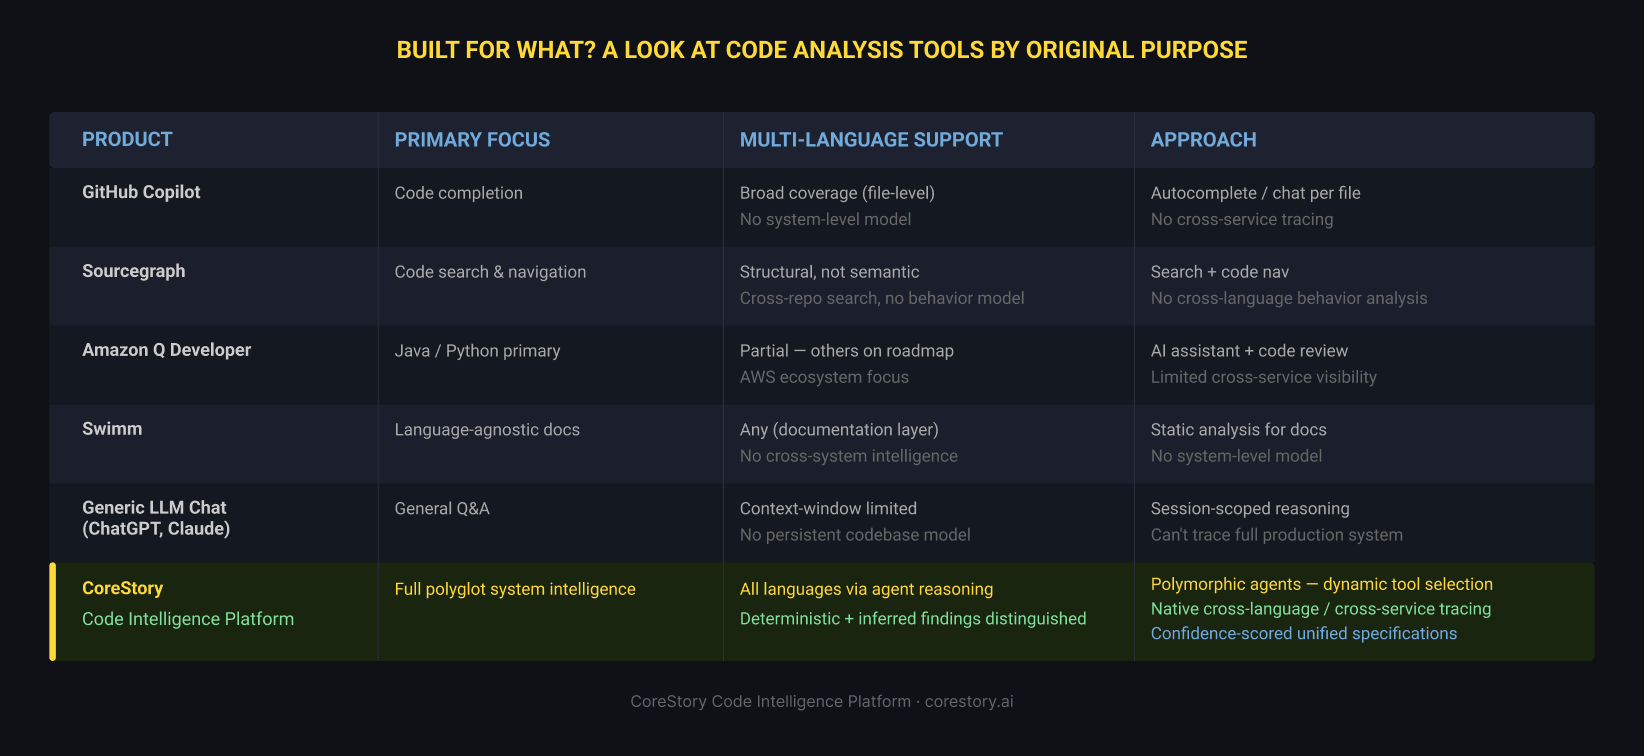Click No system-level model under GitHub Copilot
Screen dimensions: 1644x756
pos(825,219)
